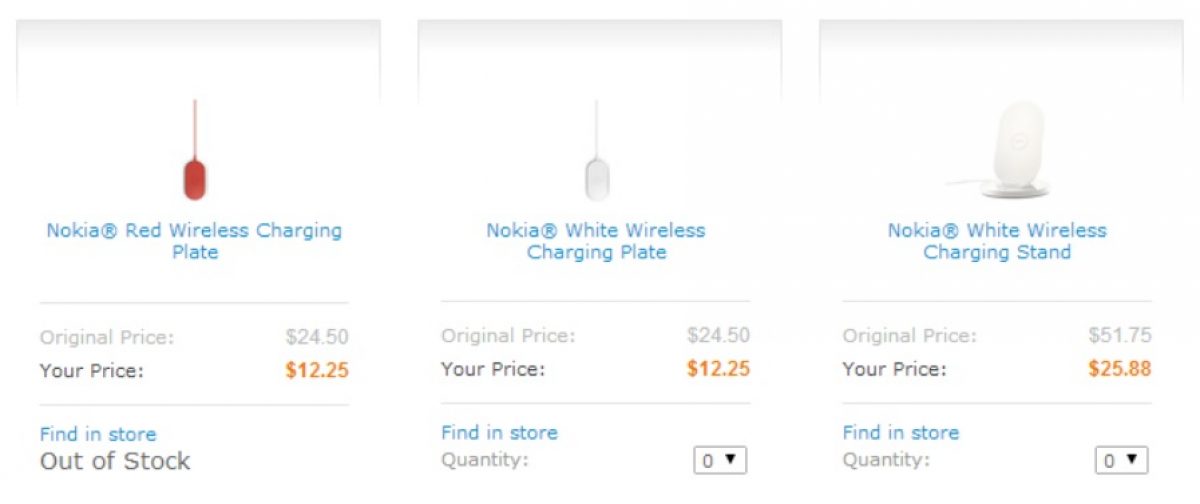Open the Nokia White Wireless Charging Plate link
Viewport: 1200px width, 504px height.
click(596, 241)
